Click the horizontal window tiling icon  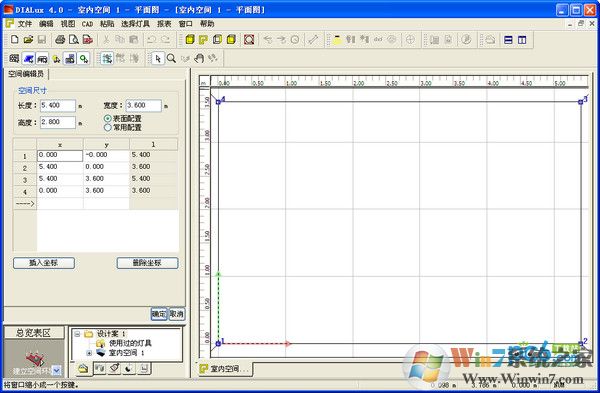[508, 39]
